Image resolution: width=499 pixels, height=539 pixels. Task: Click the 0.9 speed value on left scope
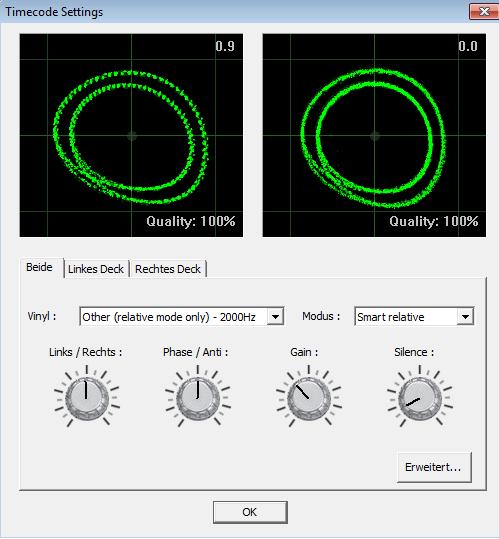point(225,46)
